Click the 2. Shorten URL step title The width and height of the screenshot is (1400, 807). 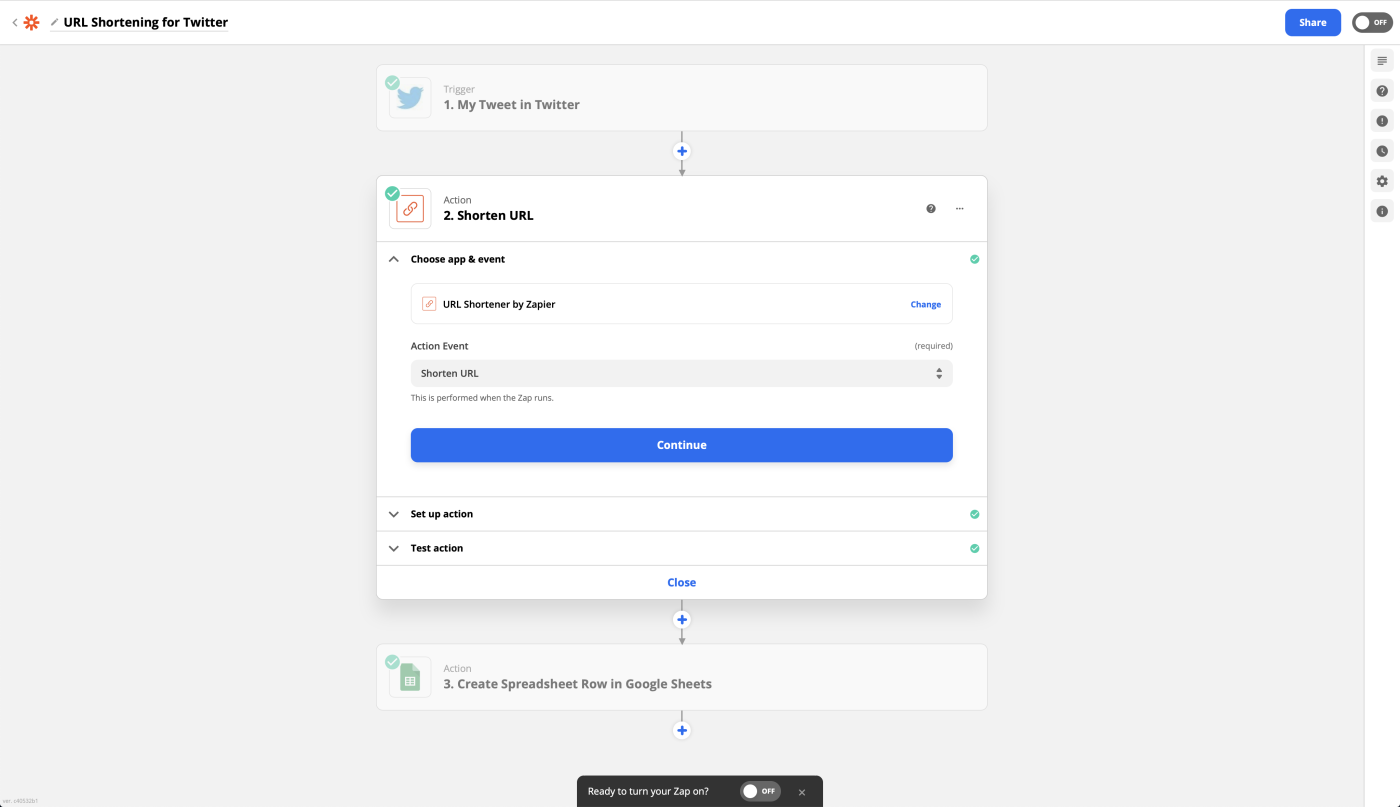pyautogui.click(x=488, y=216)
